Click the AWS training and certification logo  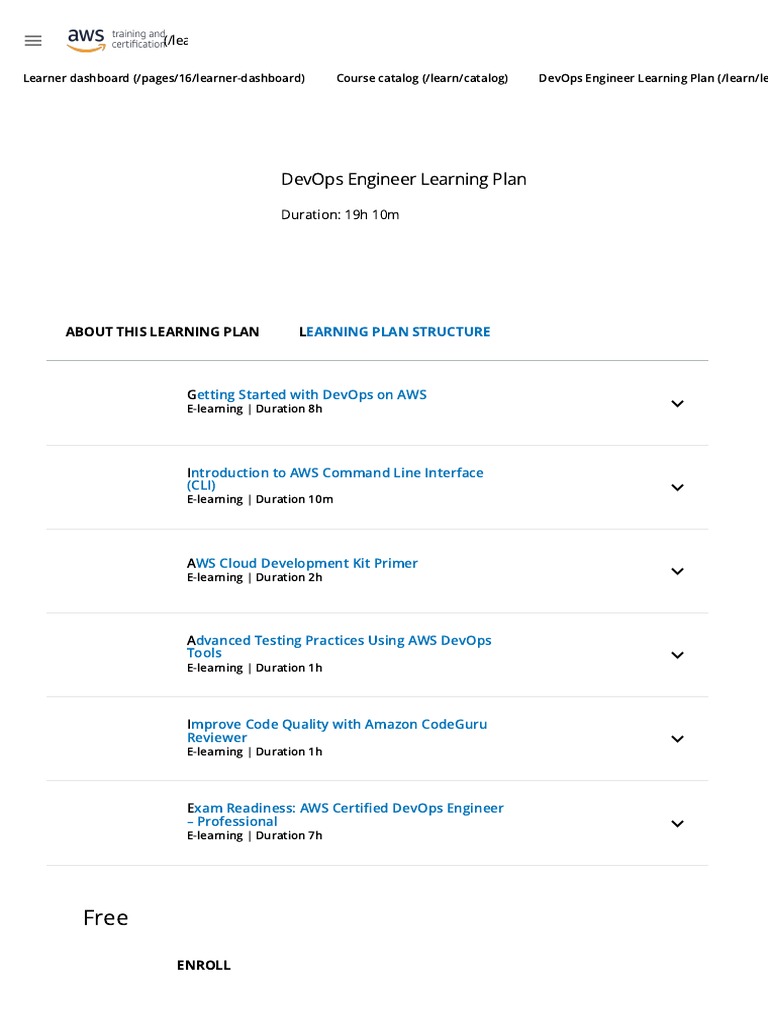[116, 40]
